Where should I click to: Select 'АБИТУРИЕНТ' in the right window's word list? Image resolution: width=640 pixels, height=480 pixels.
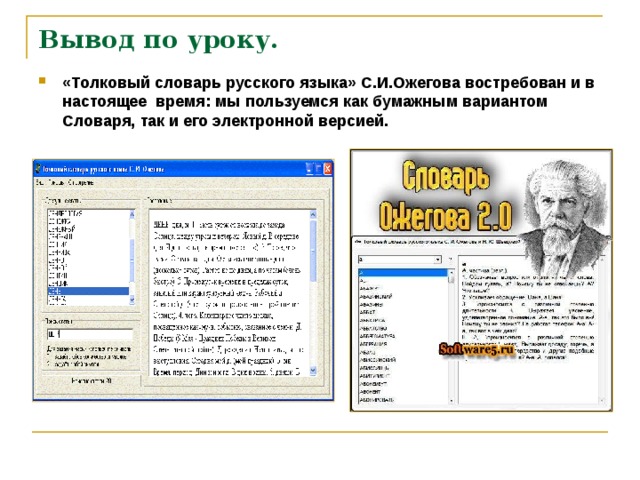(x=375, y=376)
